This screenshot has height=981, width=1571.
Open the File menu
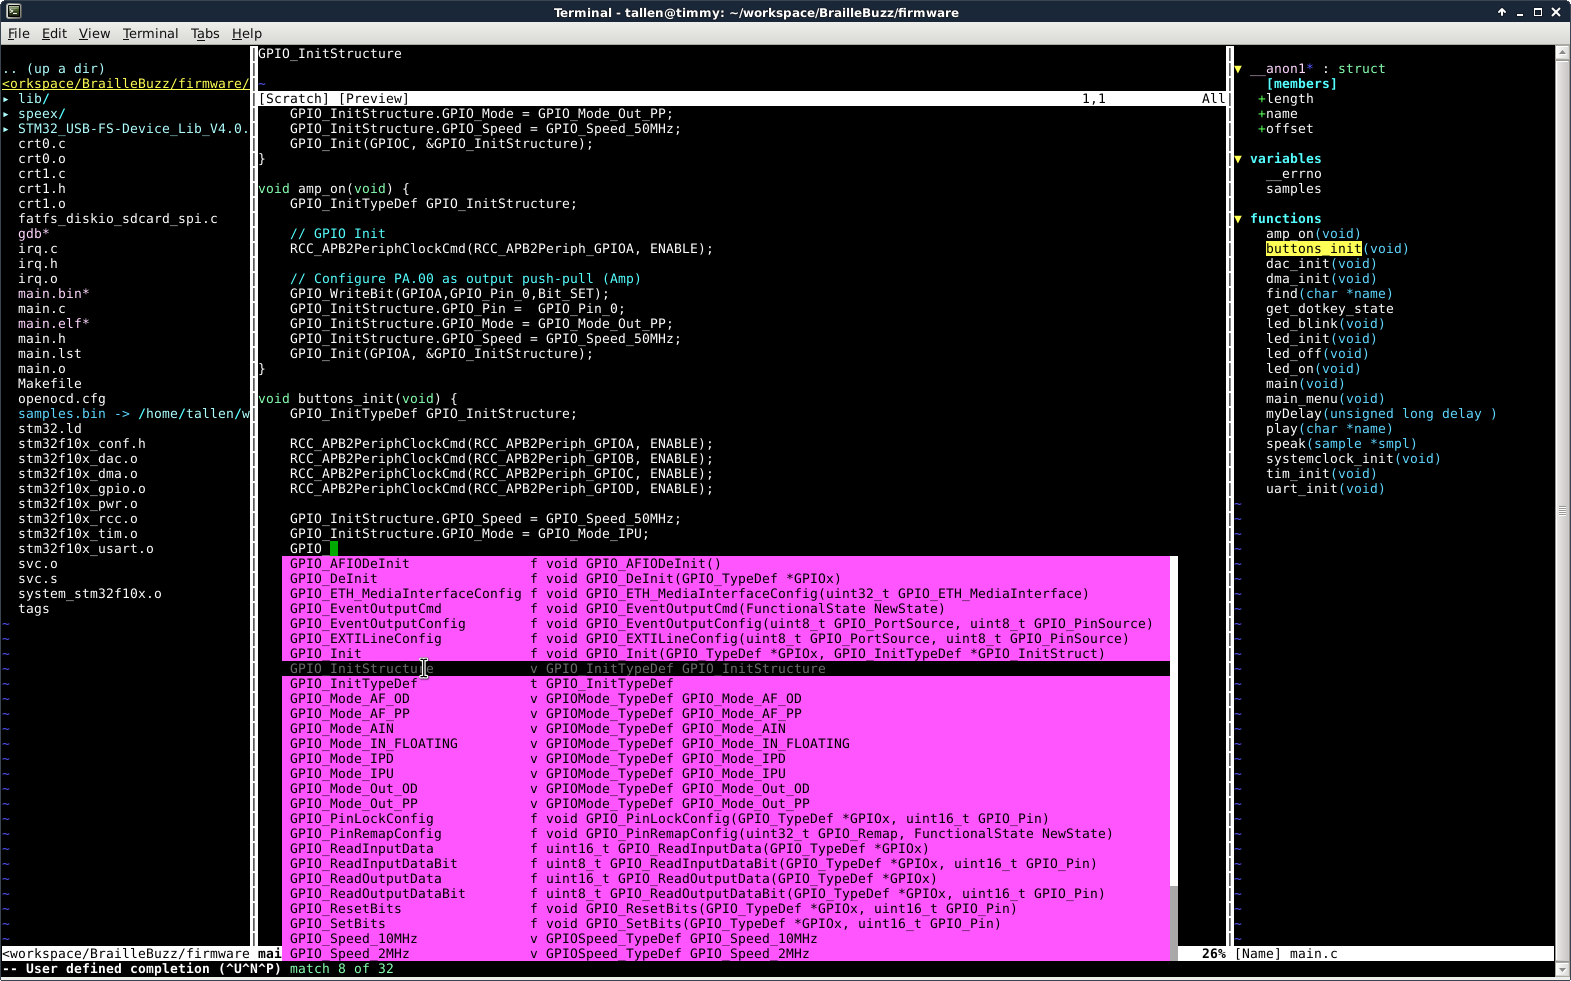tap(18, 33)
